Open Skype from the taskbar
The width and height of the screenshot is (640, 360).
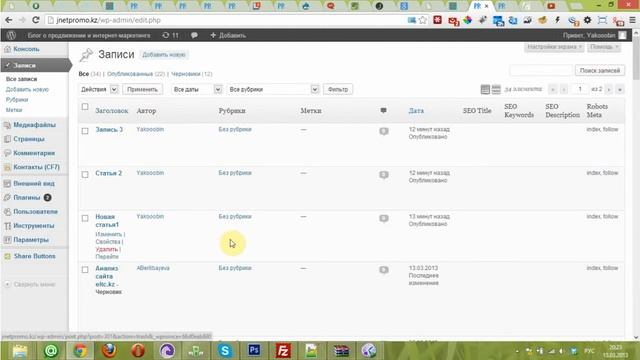225,351
